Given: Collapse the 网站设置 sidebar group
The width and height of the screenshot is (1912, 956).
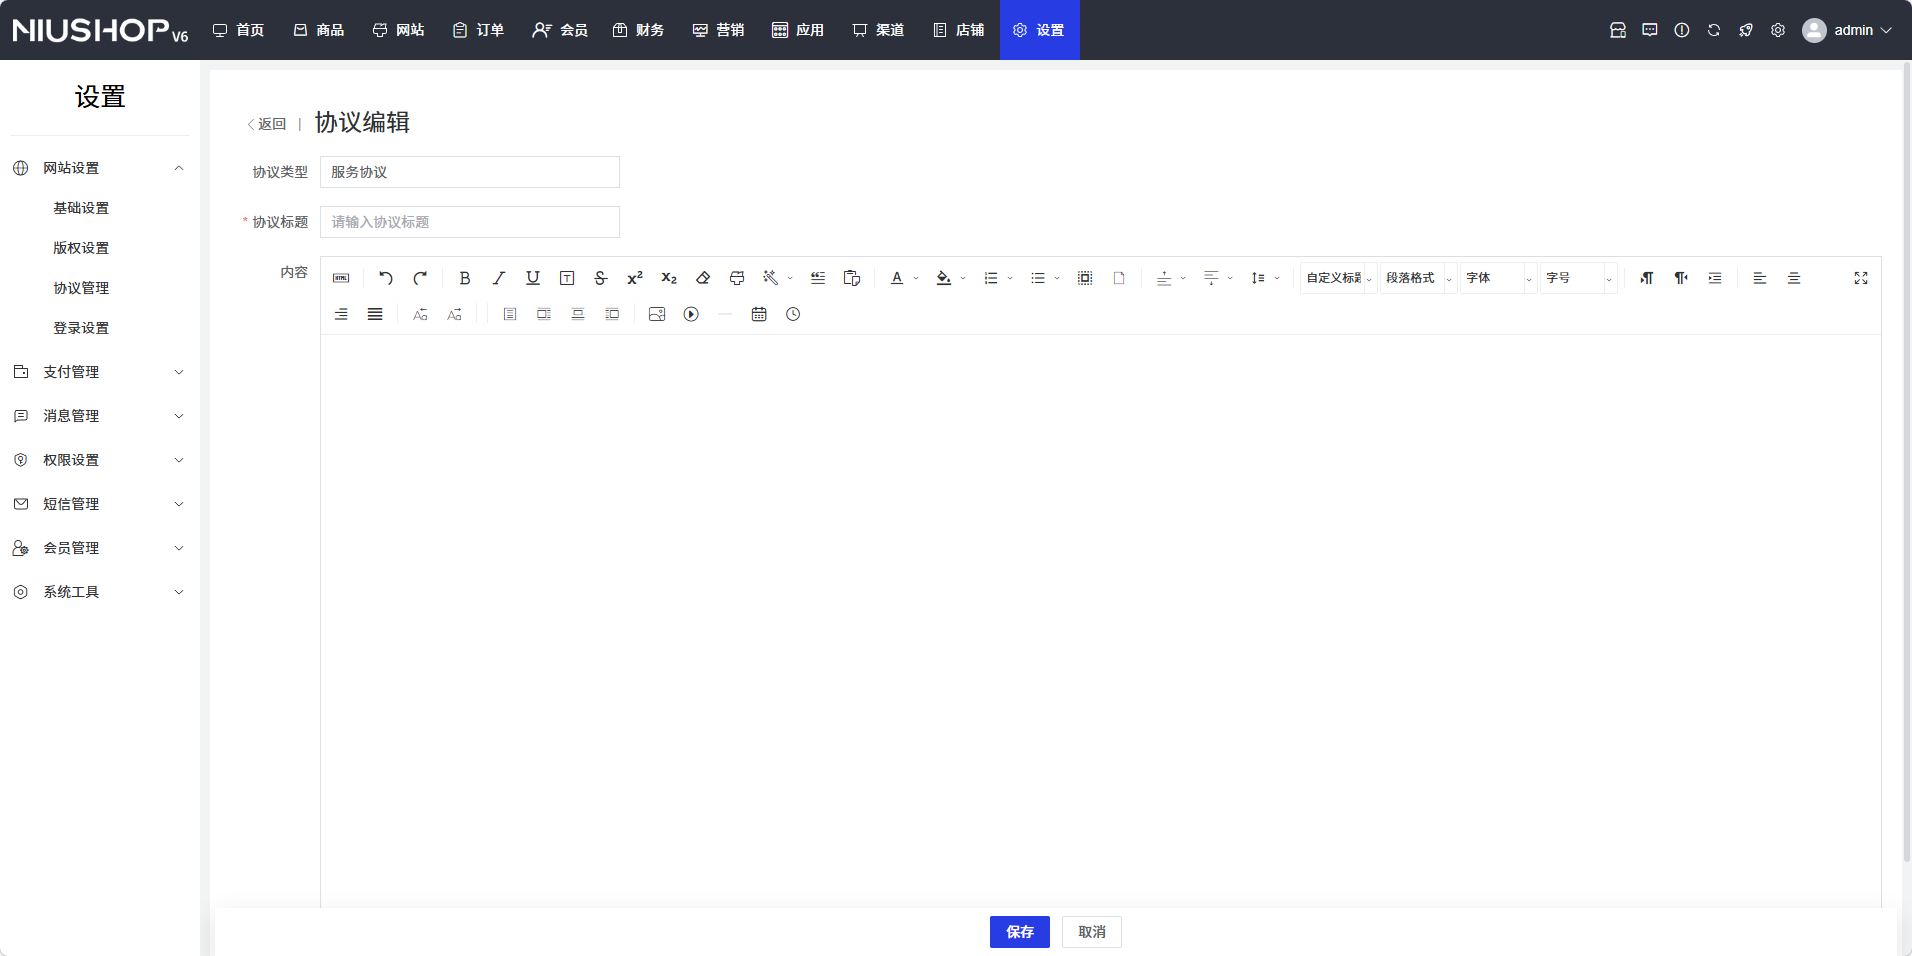Looking at the screenshot, I should point(100,168).
